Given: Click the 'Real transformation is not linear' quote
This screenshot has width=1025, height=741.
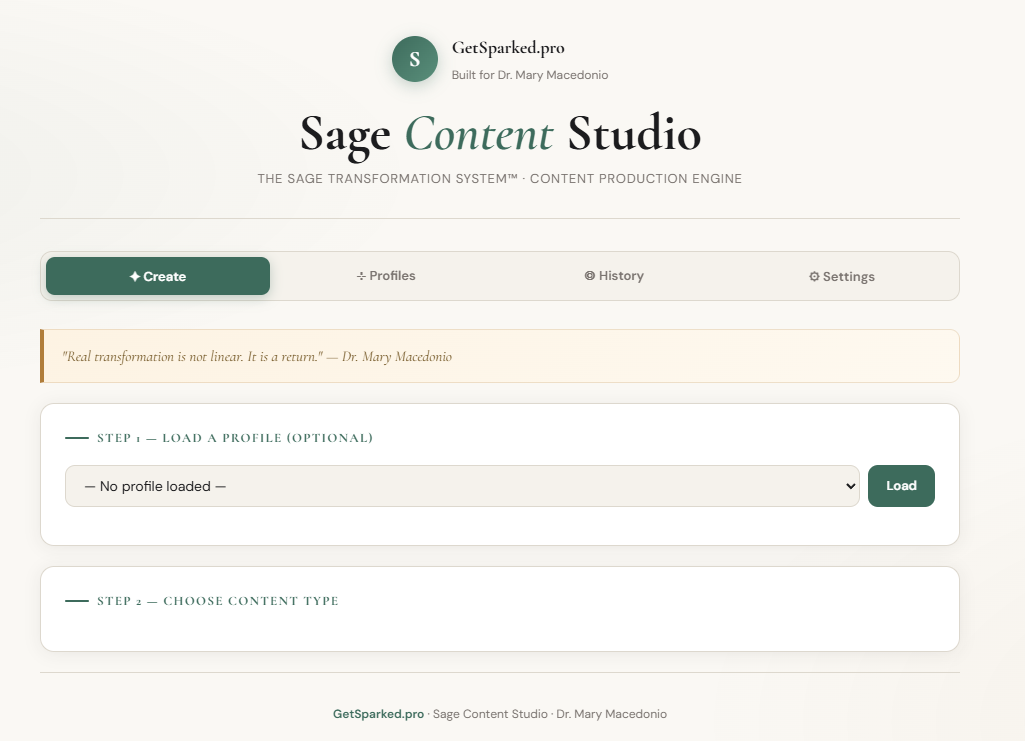Looking at the screenshot, I should point(257,356).
